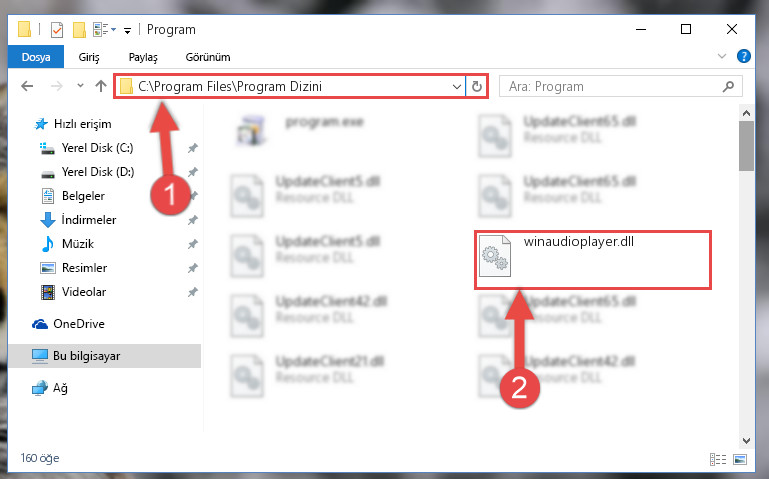This screenshot has height=479, width=769.
Task: Select the winaudioplayer.dll file
Action: pos(592,260)
